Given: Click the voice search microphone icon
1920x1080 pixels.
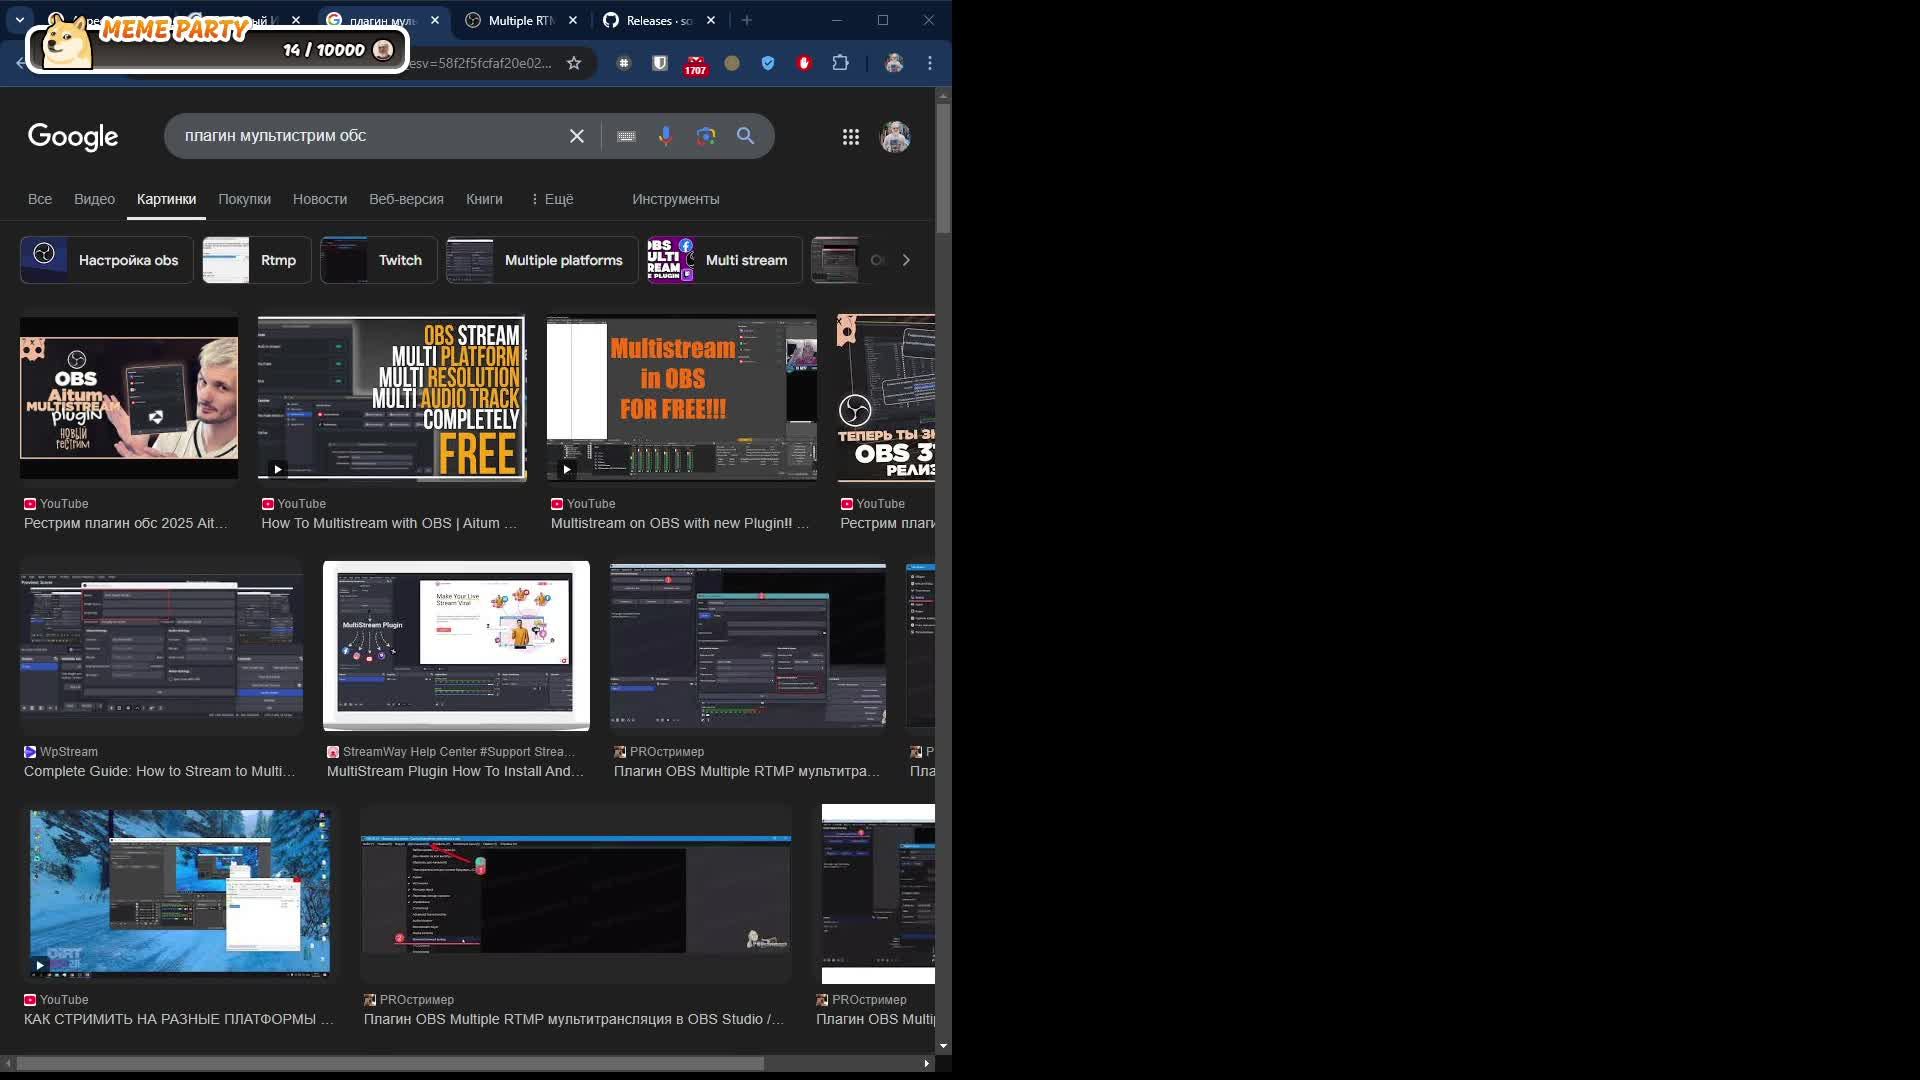Looking at the screenshot, I should (x=665, y=136).
